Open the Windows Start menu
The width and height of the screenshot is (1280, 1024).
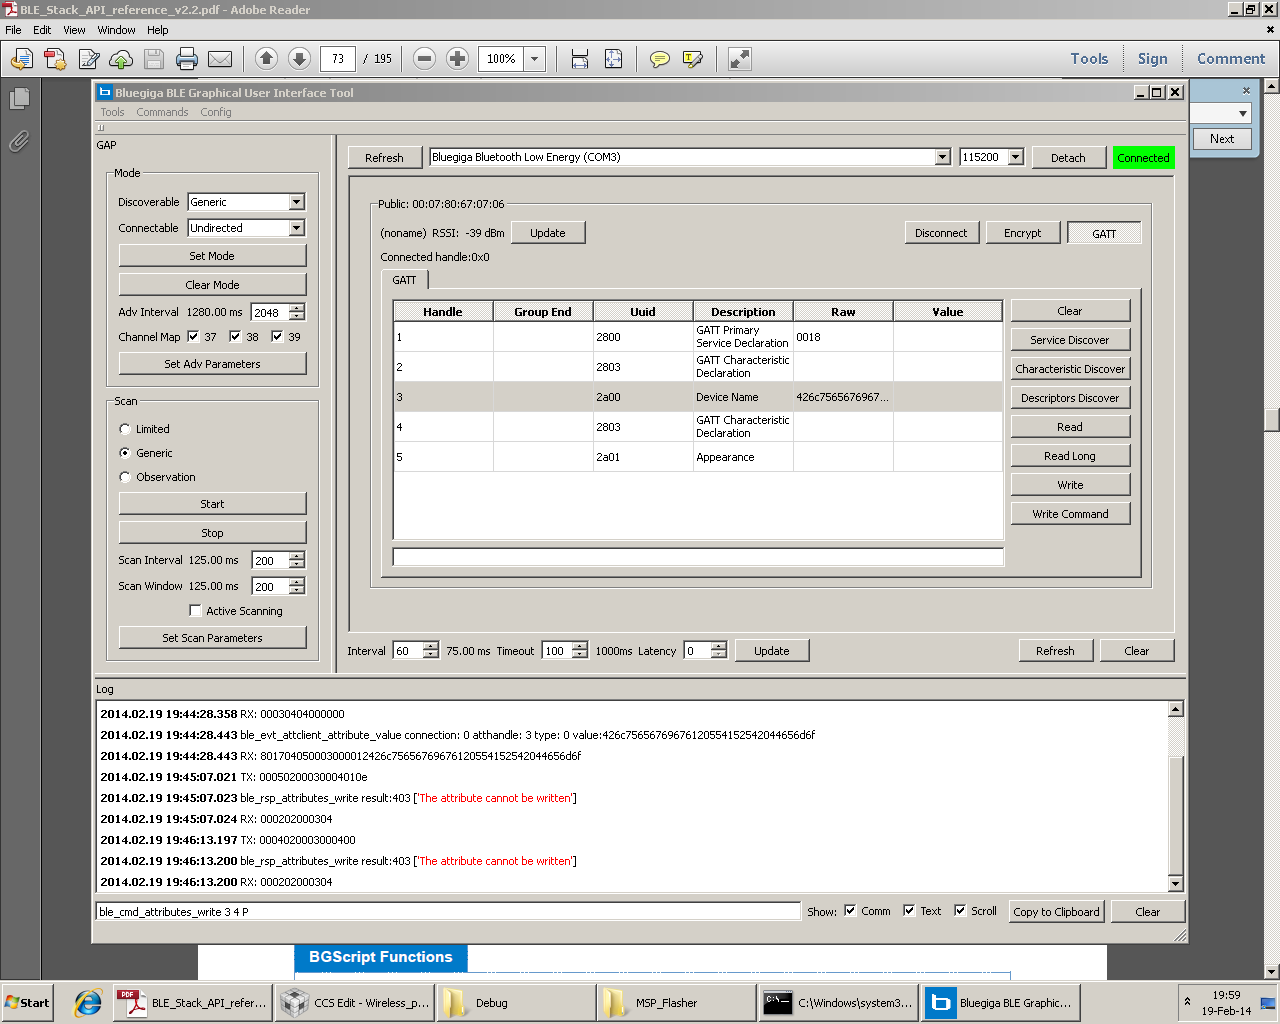click(27, 1003)
